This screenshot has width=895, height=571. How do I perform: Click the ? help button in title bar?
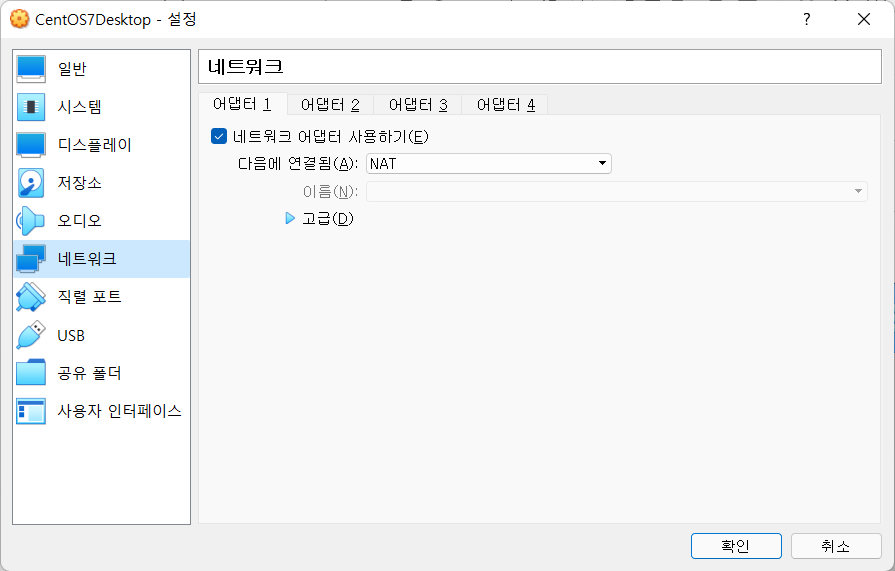[807, 19]
